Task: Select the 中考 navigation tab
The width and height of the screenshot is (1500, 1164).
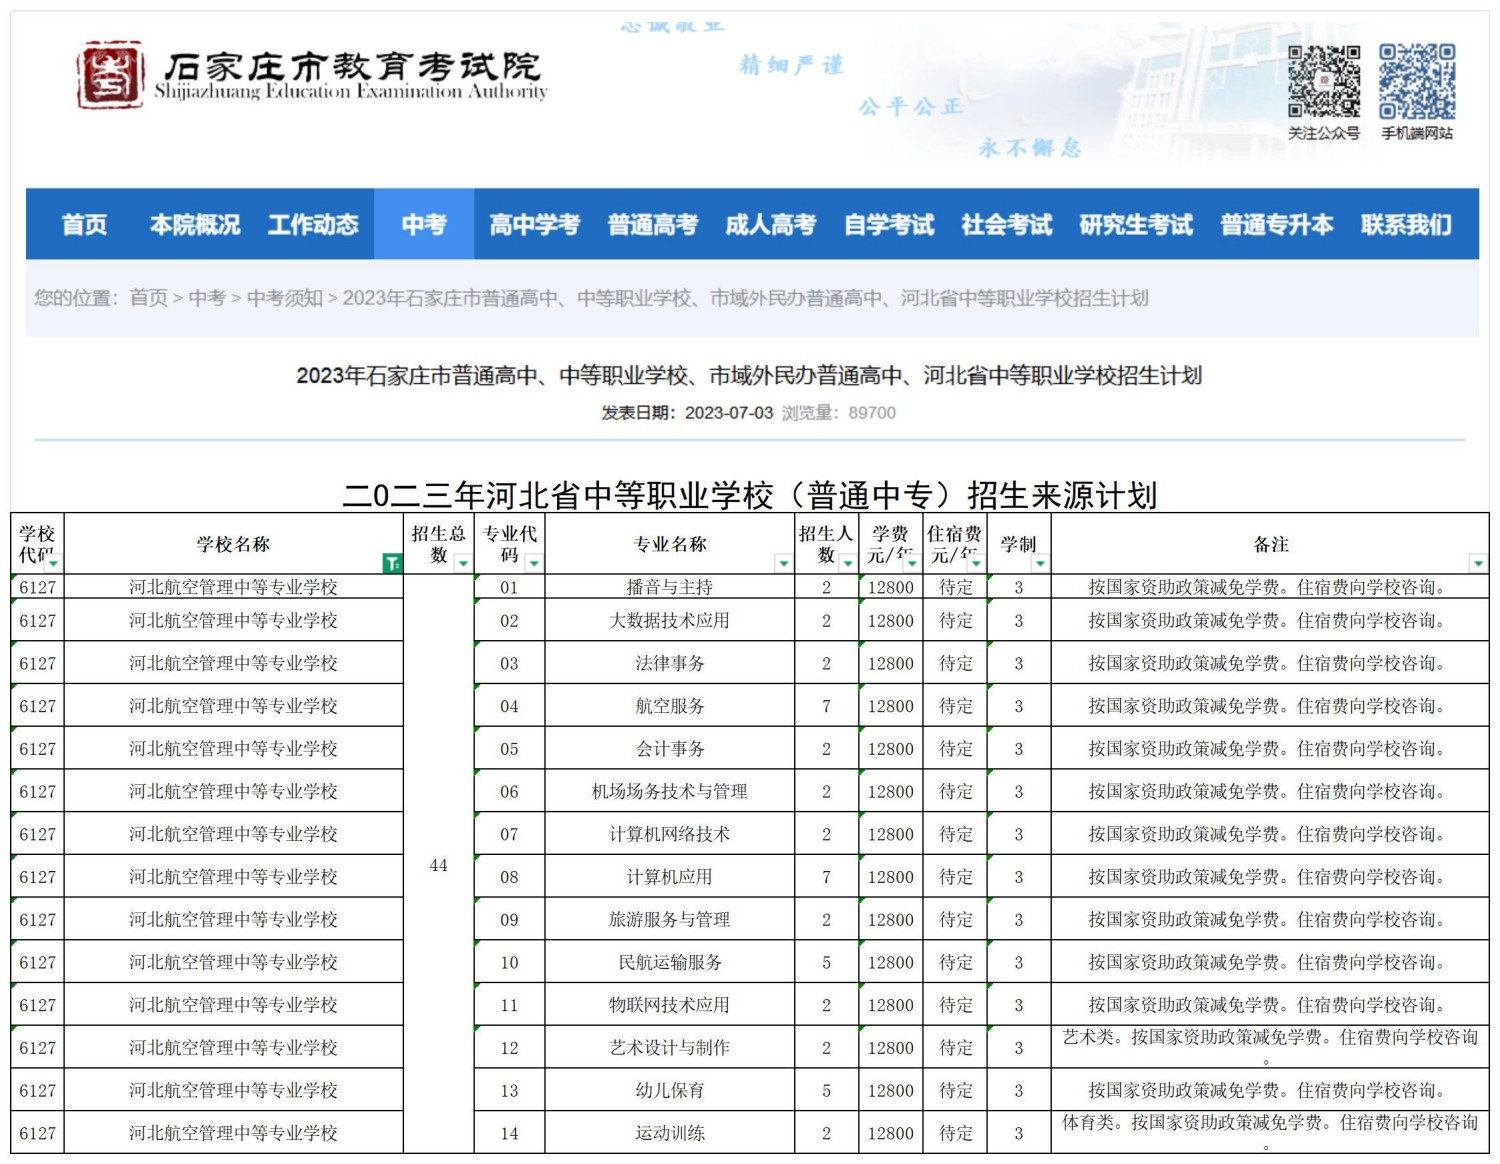Action: click(x=425, y=226)
